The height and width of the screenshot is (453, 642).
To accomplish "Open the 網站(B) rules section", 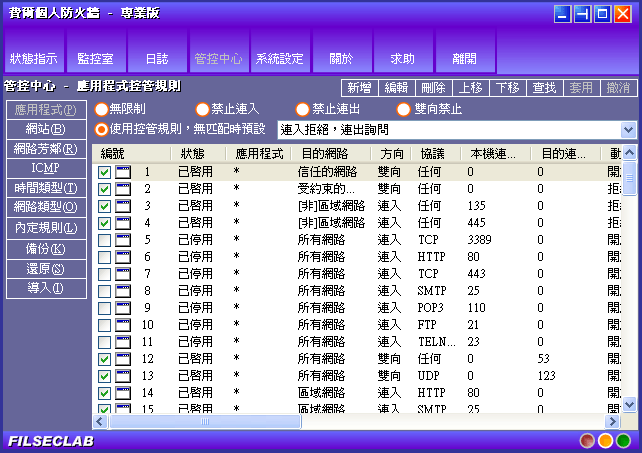I will coord(46,129).
